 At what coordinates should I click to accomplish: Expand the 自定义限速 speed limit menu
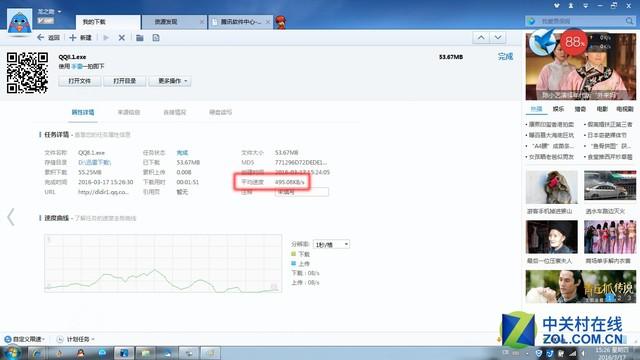(25, 339)
